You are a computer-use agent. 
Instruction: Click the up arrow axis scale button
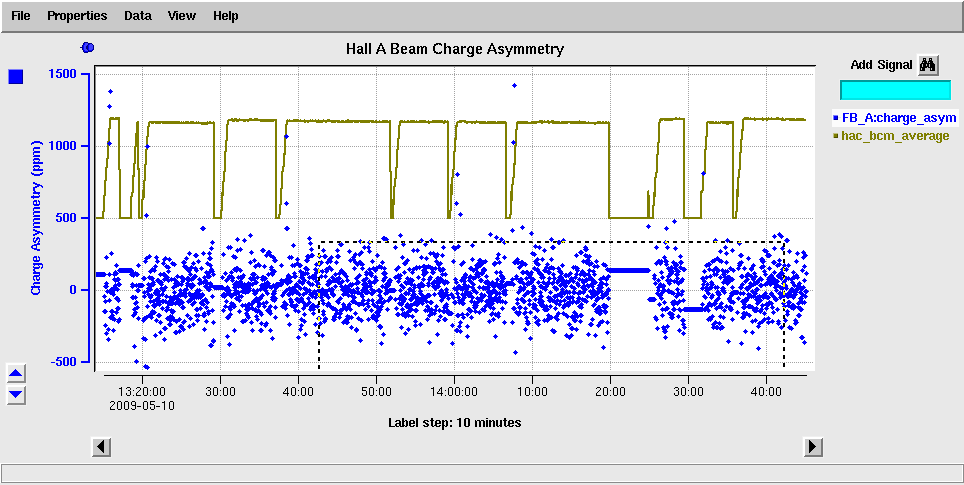pyautogui.click(x=16, y=373)
